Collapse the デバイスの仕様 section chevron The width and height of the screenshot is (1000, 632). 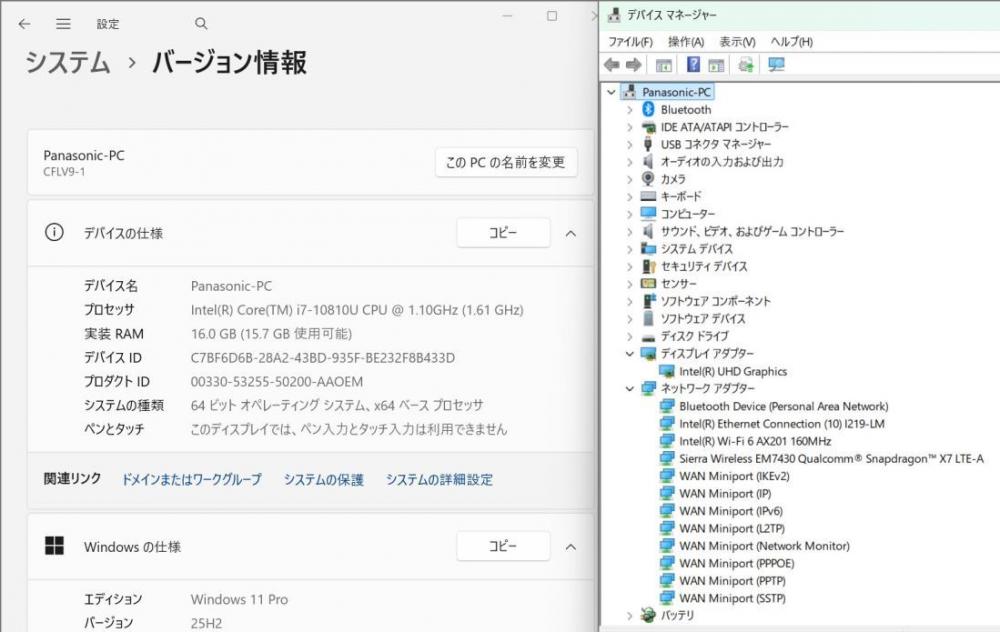point(571,233)
